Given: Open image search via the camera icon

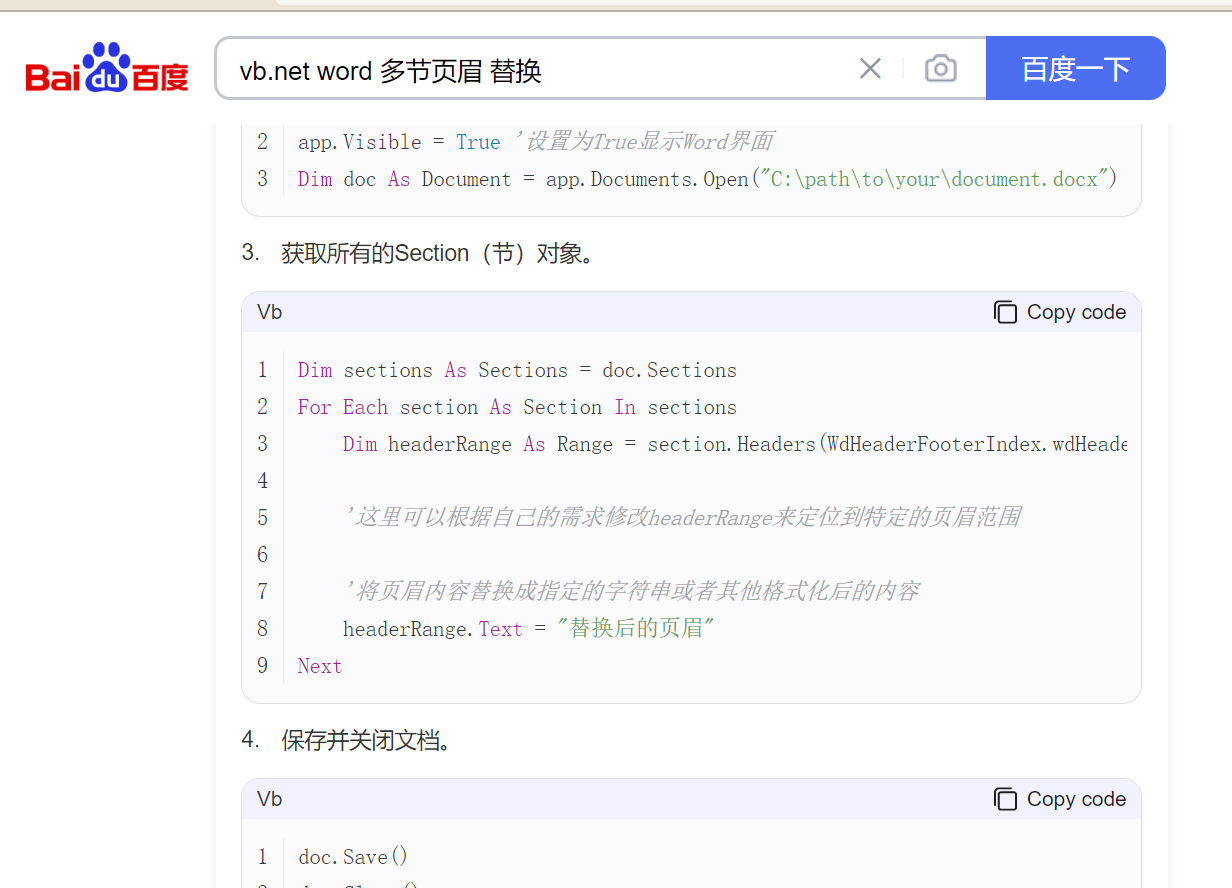Looking at the screenshot, I should tap(940, 69).
